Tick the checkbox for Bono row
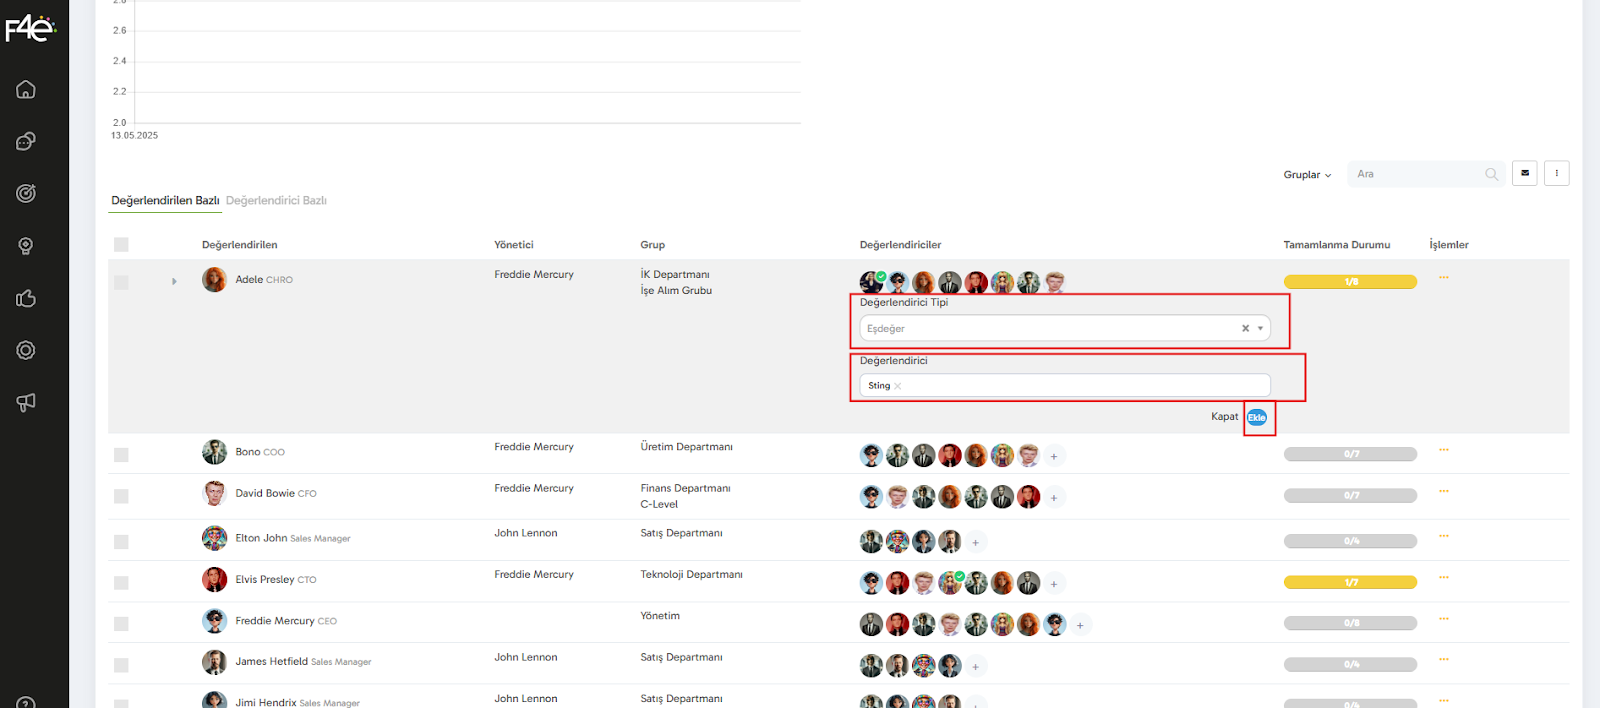Viewport: 1600px width, 708px height. point(121,455)
